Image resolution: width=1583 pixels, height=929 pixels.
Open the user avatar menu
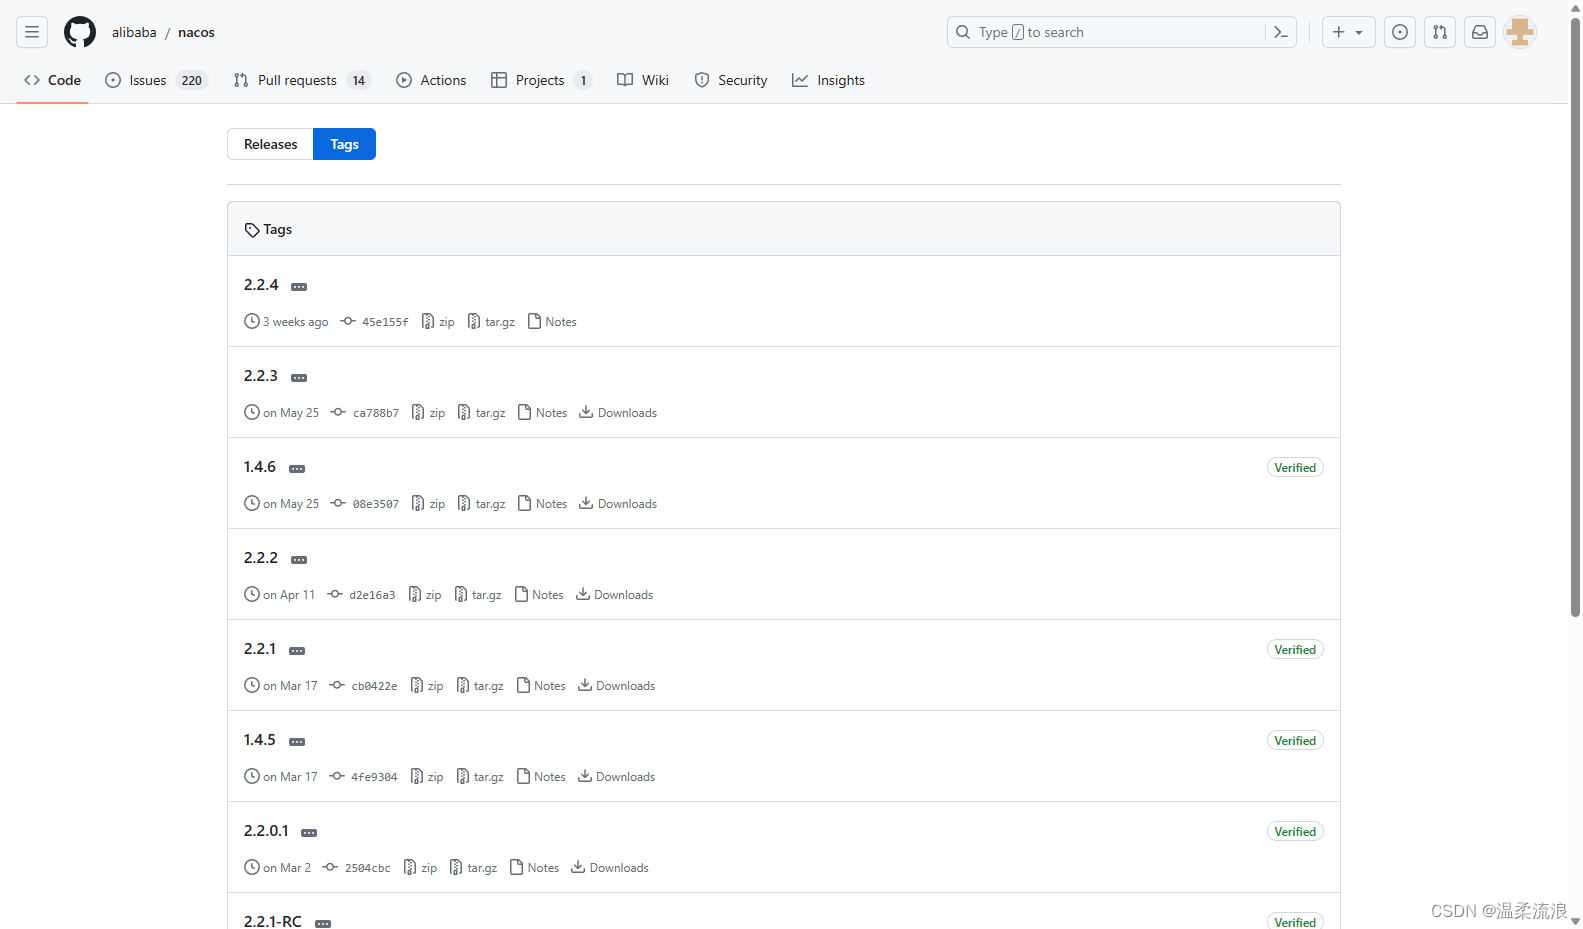tap(1520, 32)
